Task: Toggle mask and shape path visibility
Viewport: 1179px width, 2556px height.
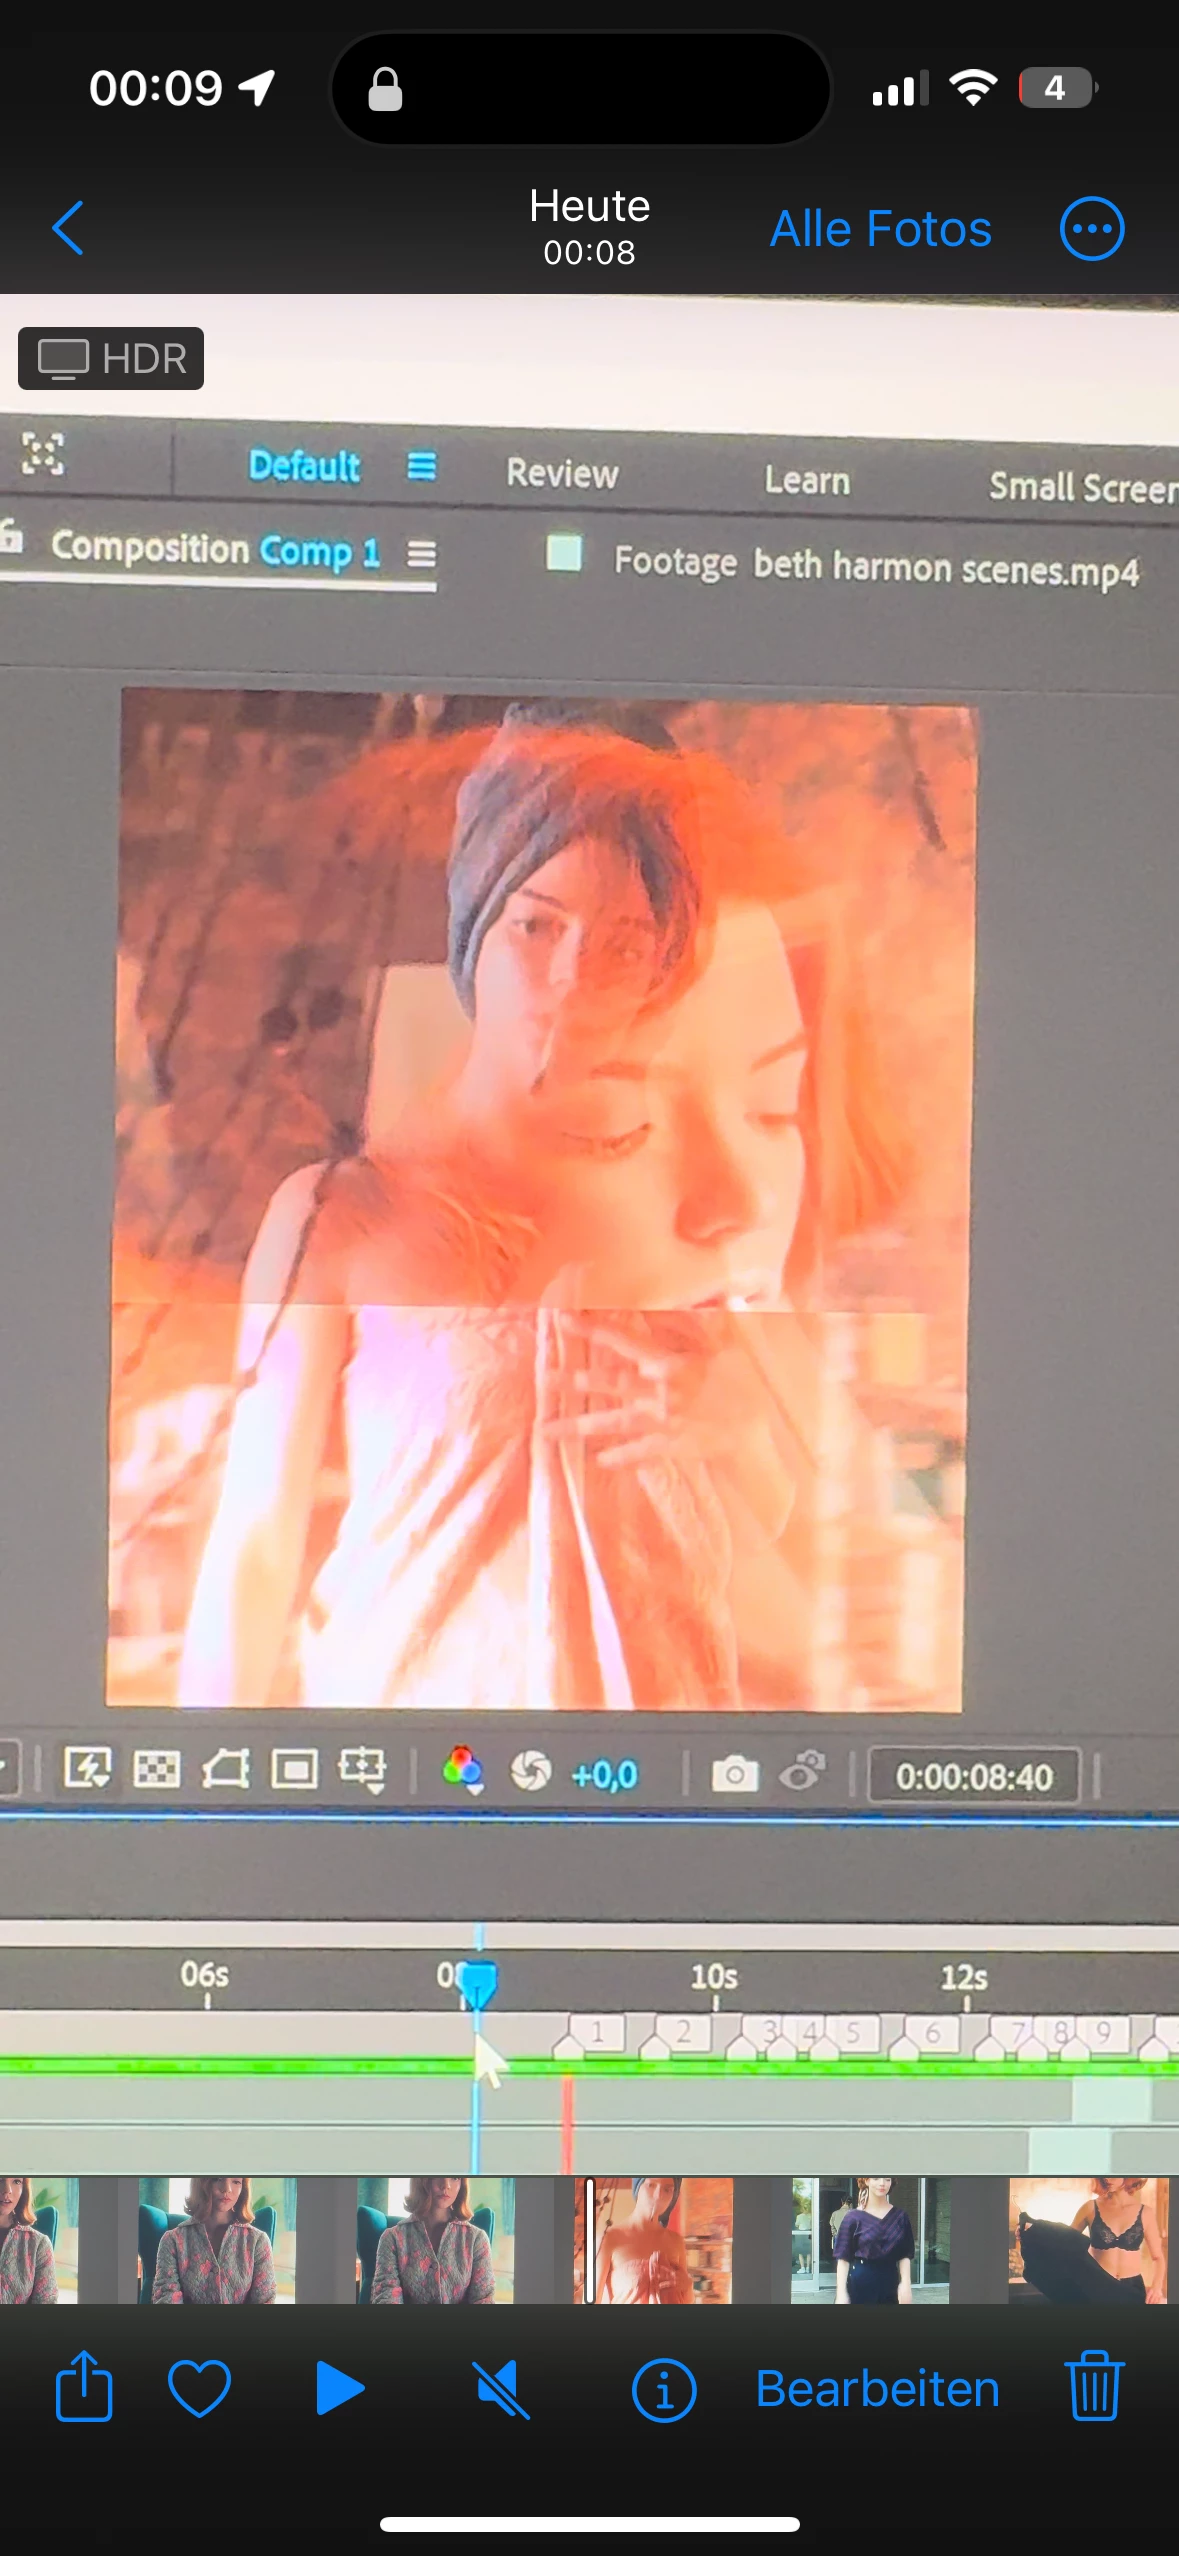Action: [x=226, y=1769]
